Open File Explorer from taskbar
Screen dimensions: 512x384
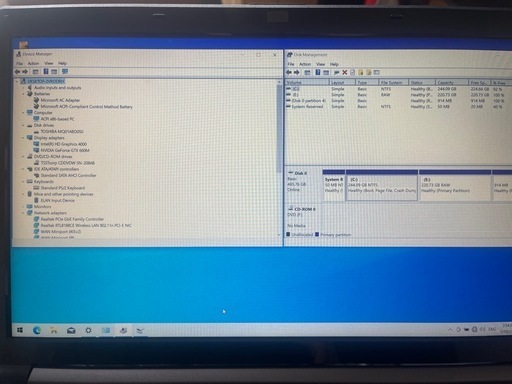(x=54, y=330)
